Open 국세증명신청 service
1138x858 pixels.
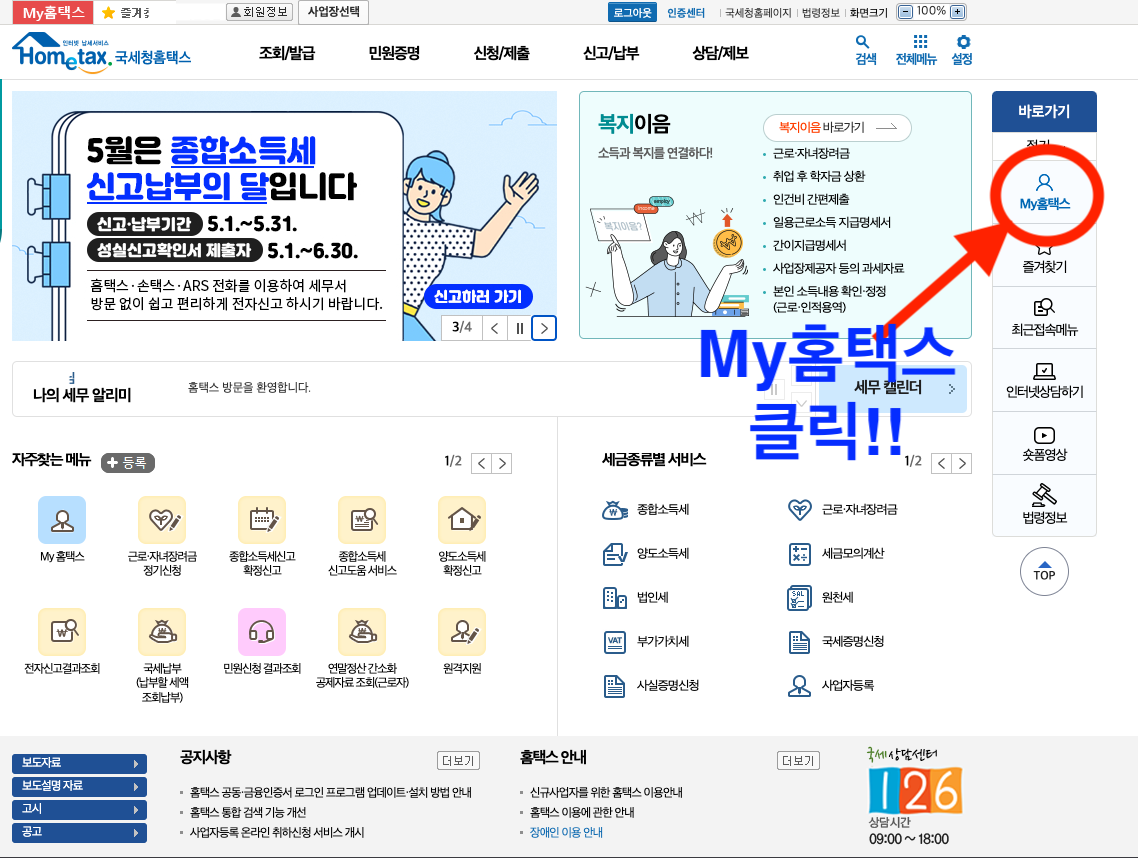[x=836, y=642]
